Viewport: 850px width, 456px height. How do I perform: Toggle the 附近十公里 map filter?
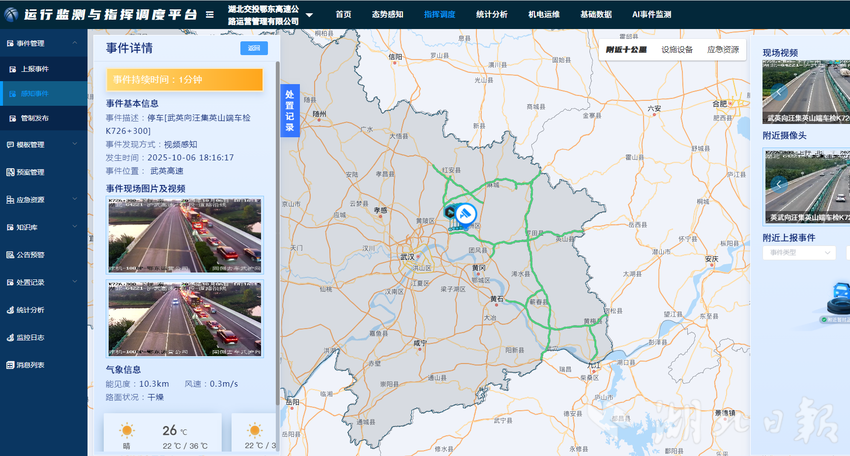[626, 49]
